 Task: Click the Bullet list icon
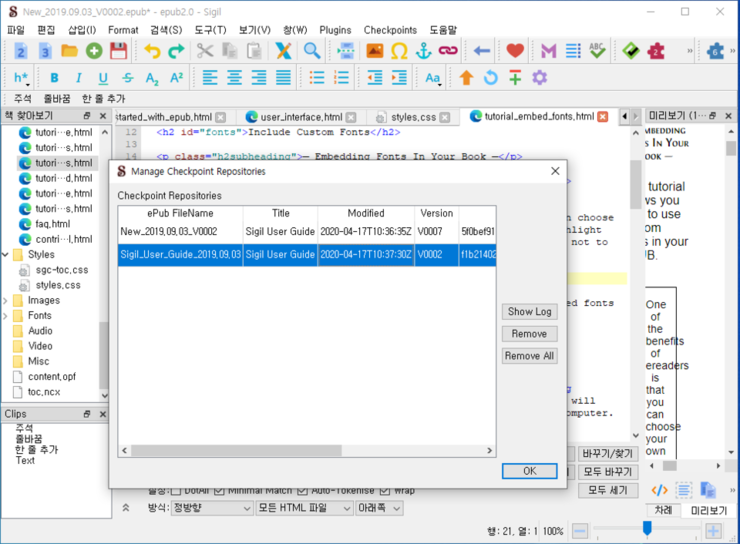[317, 78]
